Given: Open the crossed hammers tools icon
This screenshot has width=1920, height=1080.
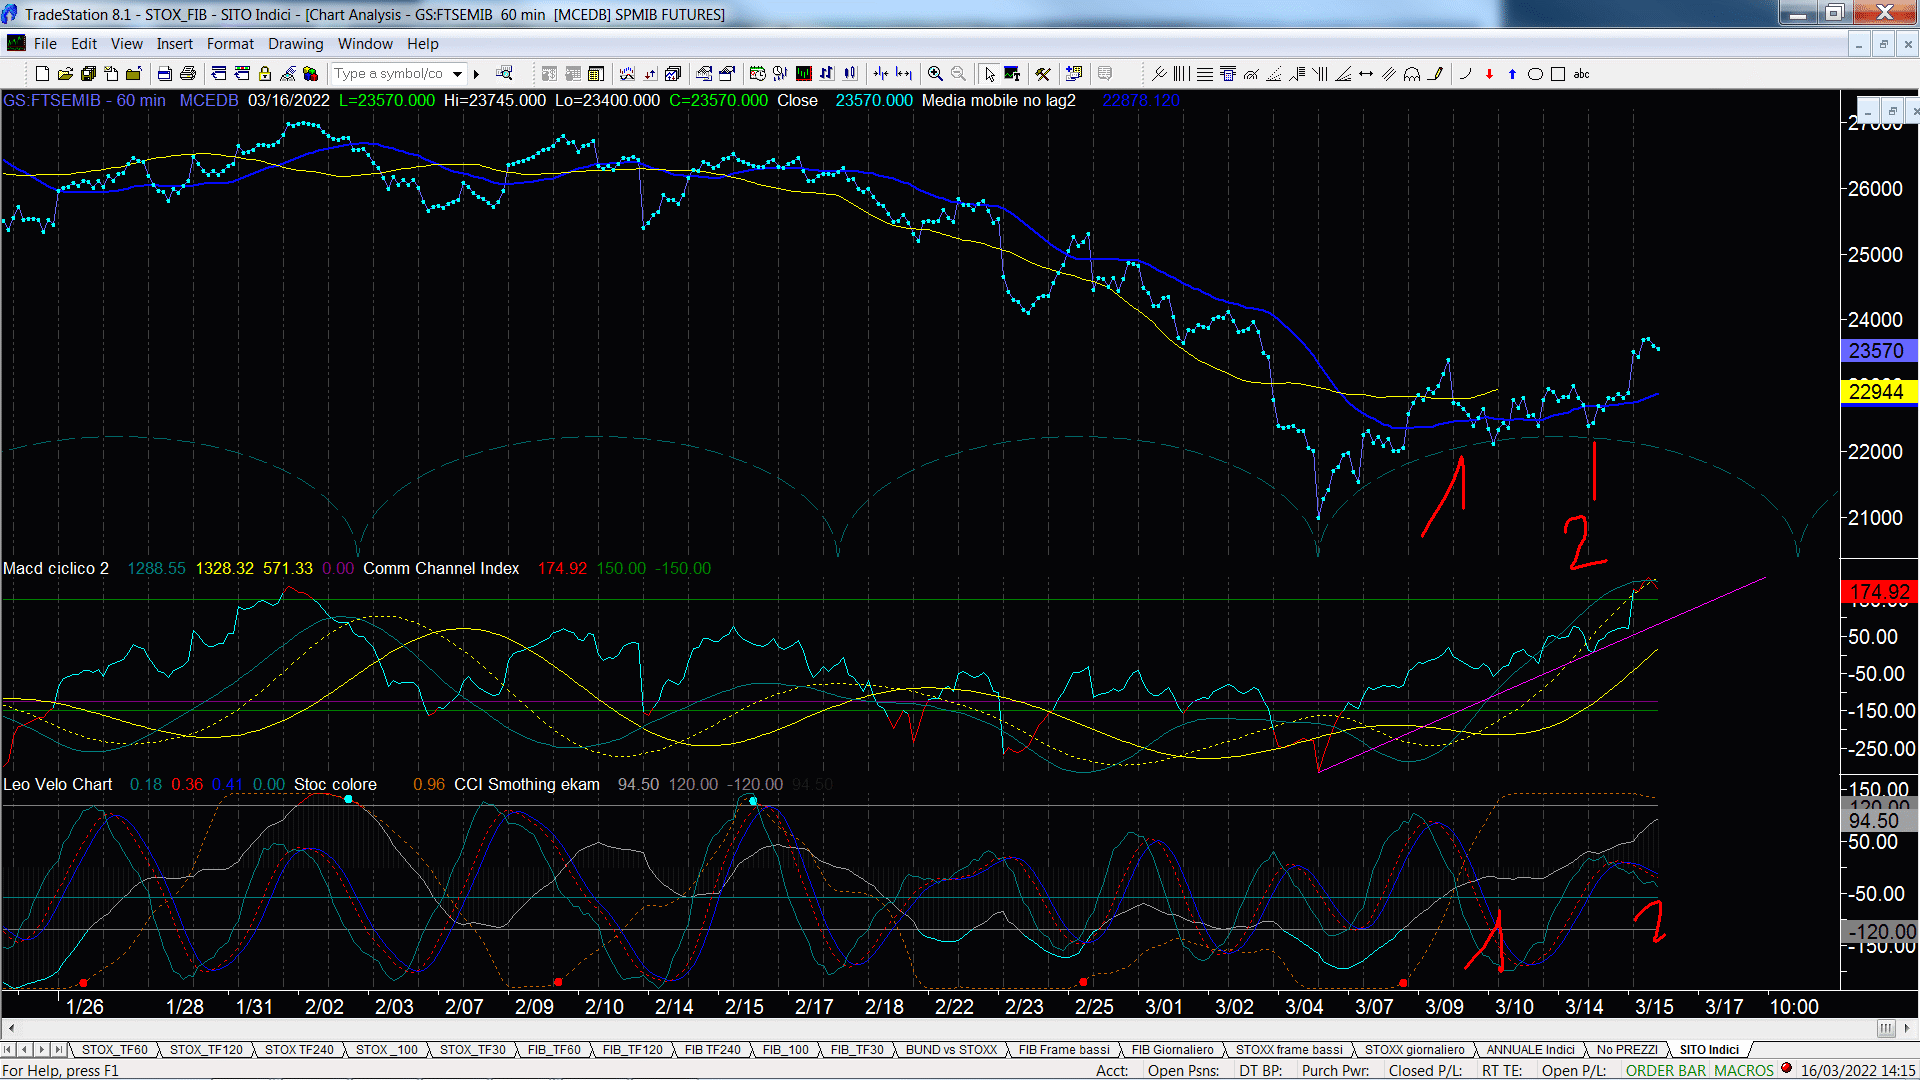Looking at the screenshot, I should click(1043, 74).
